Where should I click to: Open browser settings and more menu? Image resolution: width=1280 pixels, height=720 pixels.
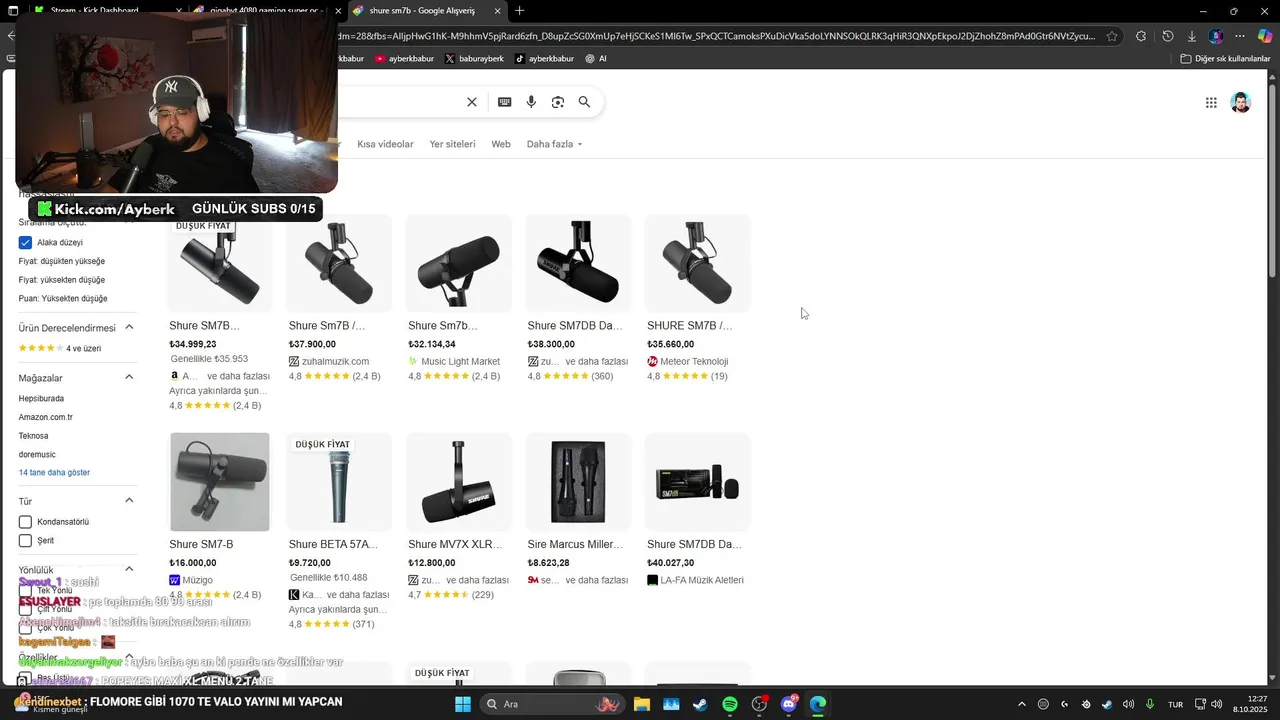click(1240, 36)
